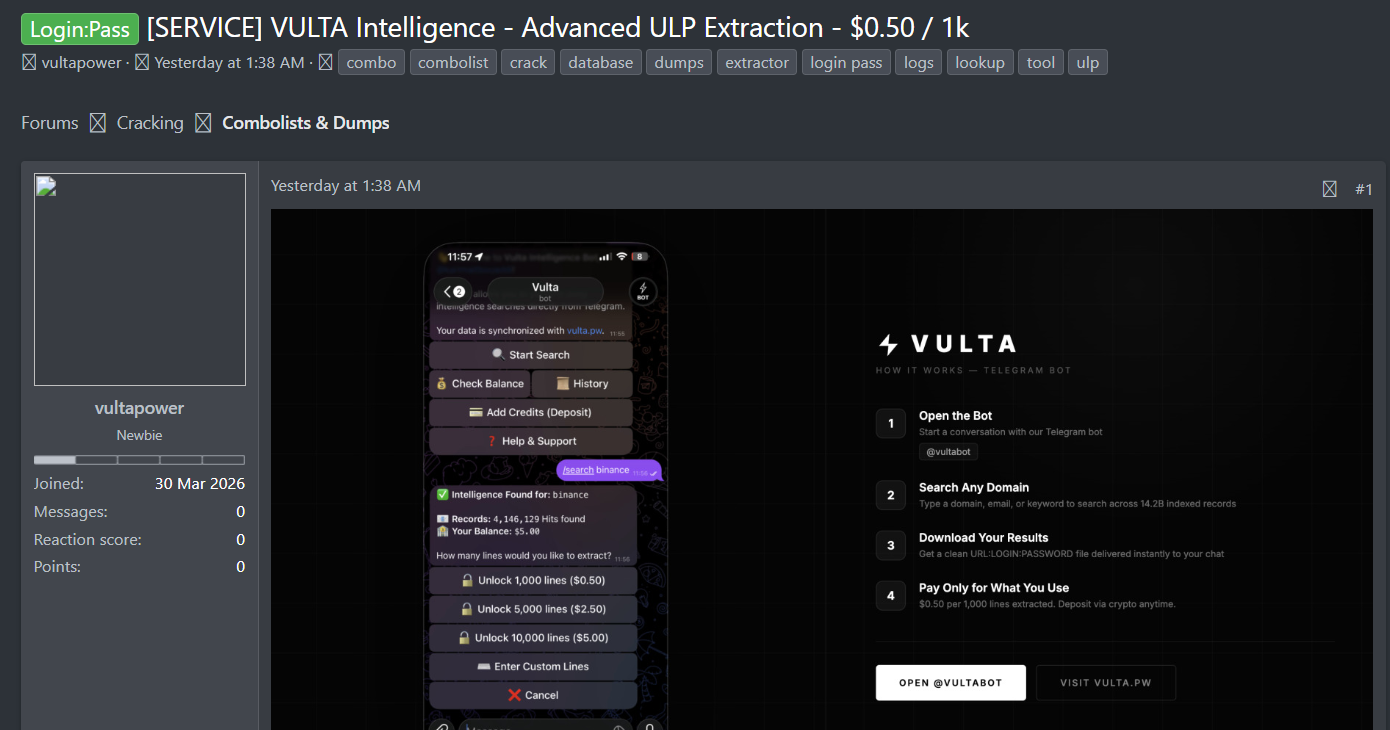
Task: Select the 'combolist' tag
Action: (x=453, y=63)
